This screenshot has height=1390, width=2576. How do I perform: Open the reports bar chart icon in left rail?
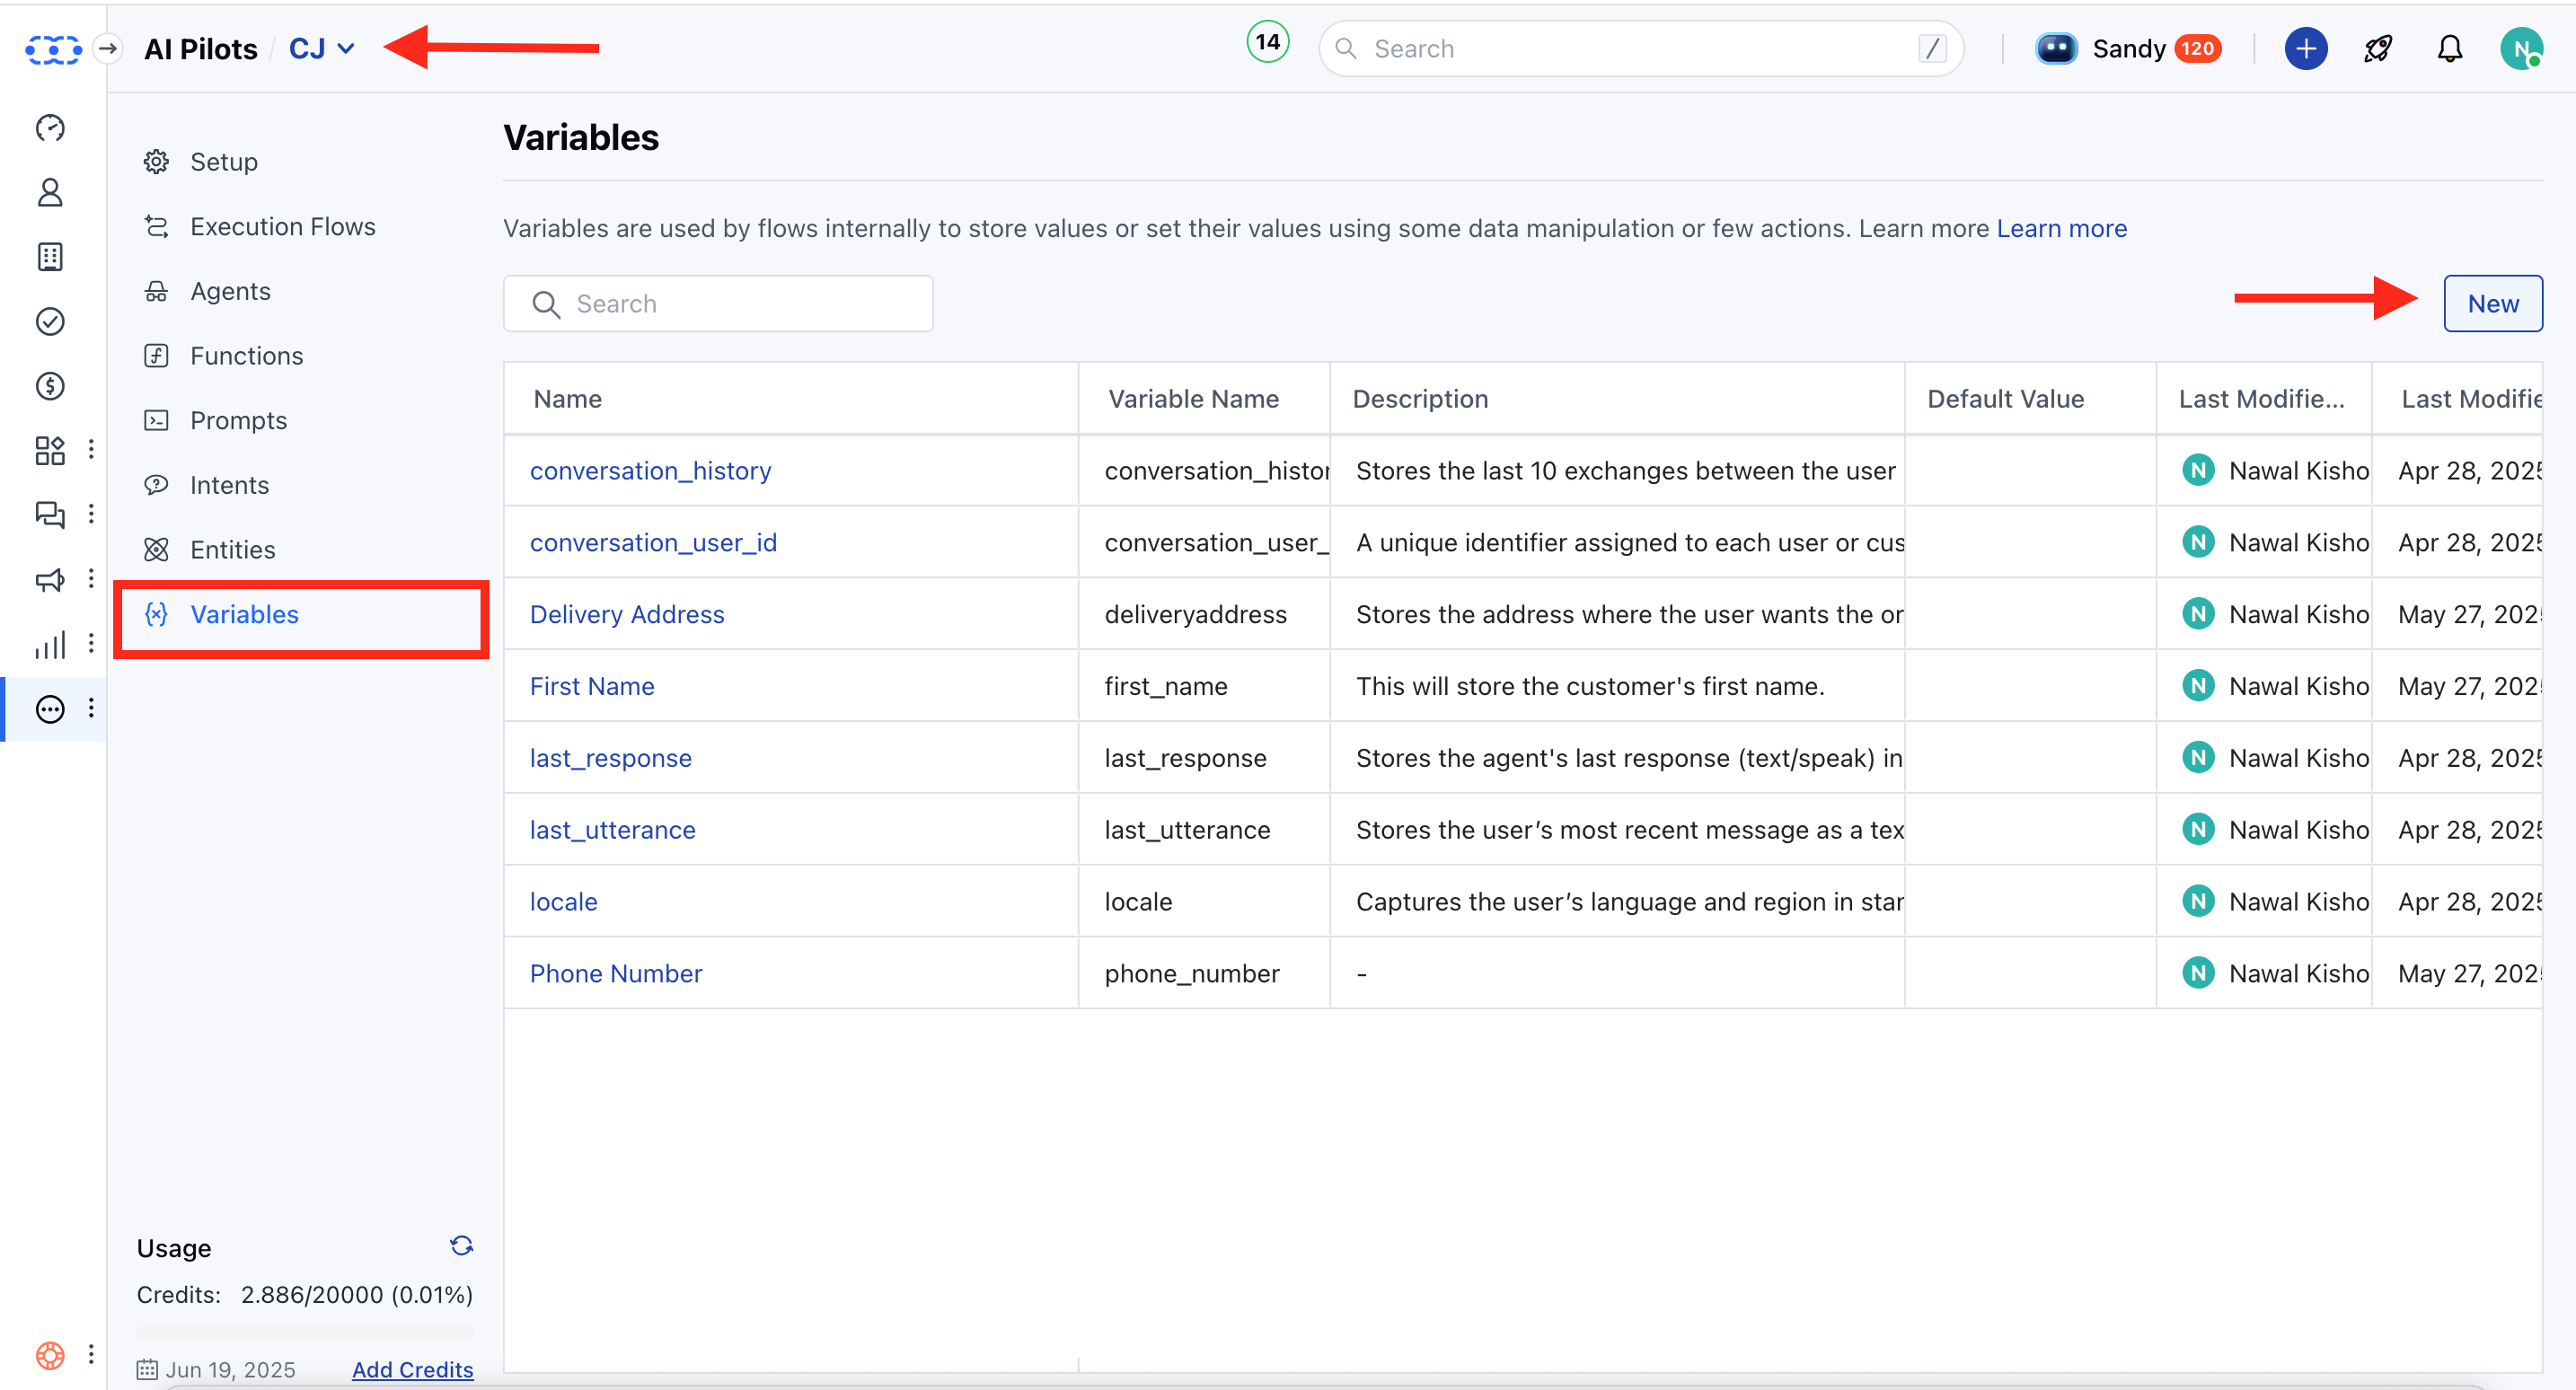[50, 644]
